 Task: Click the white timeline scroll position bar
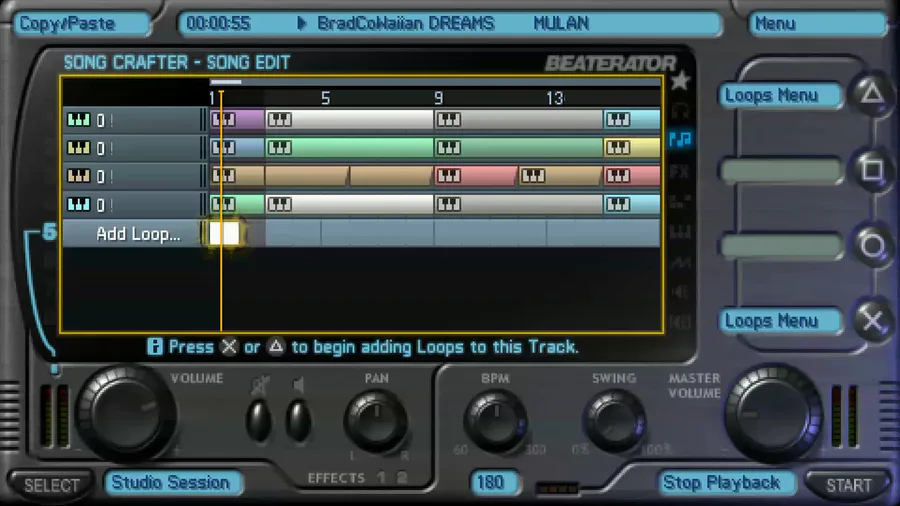[x=226, y=82]
